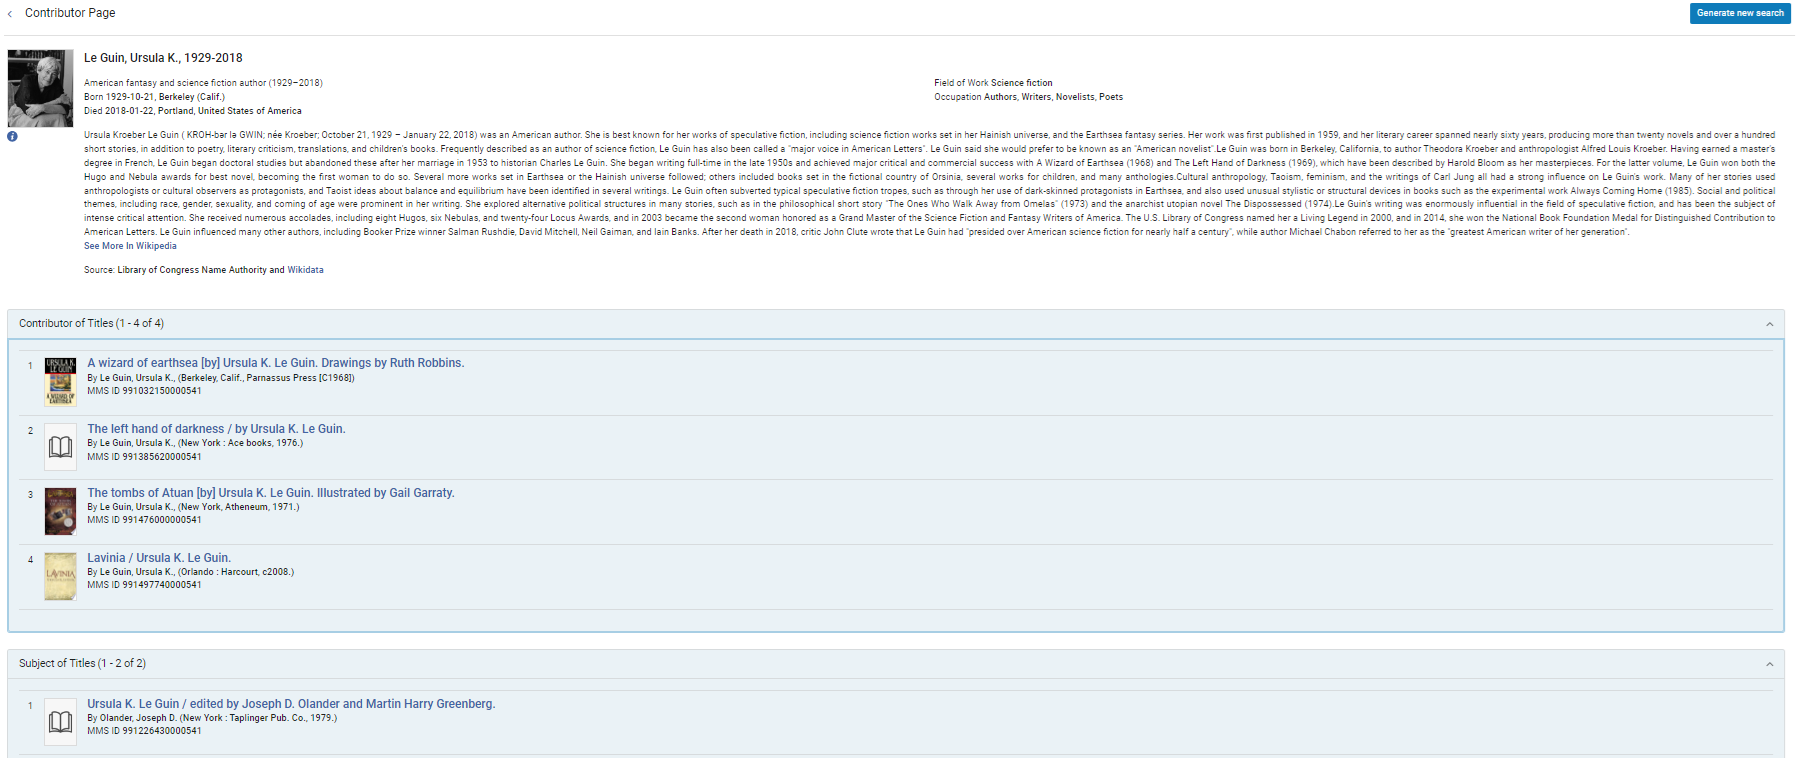The height and width of the screenshot is (758, 1797).
Task: Select MMS ID 991032150000541 text
Action: 144,391
